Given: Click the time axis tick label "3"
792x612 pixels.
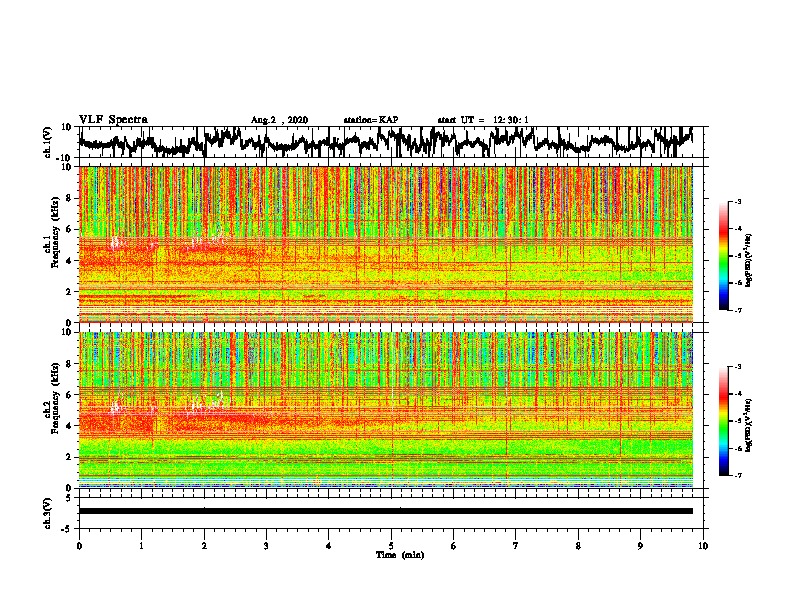Looking at the screenshot, I should pos(266,546).
